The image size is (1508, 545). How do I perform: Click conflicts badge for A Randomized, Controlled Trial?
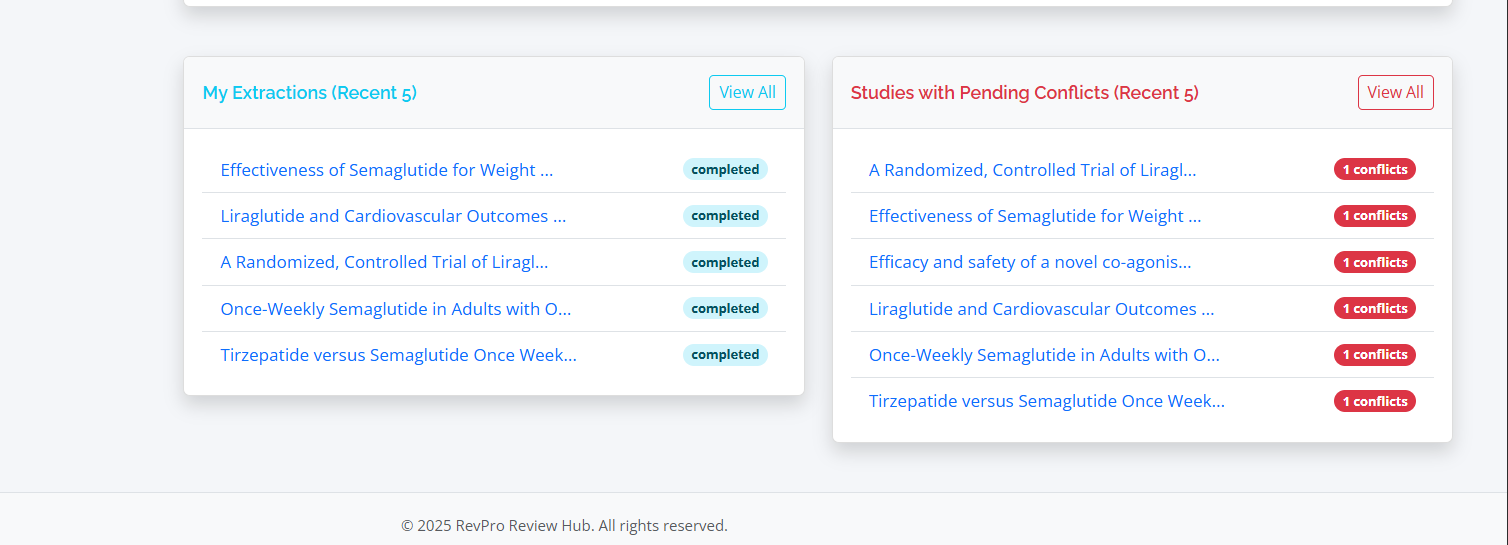pos(1374,170)
